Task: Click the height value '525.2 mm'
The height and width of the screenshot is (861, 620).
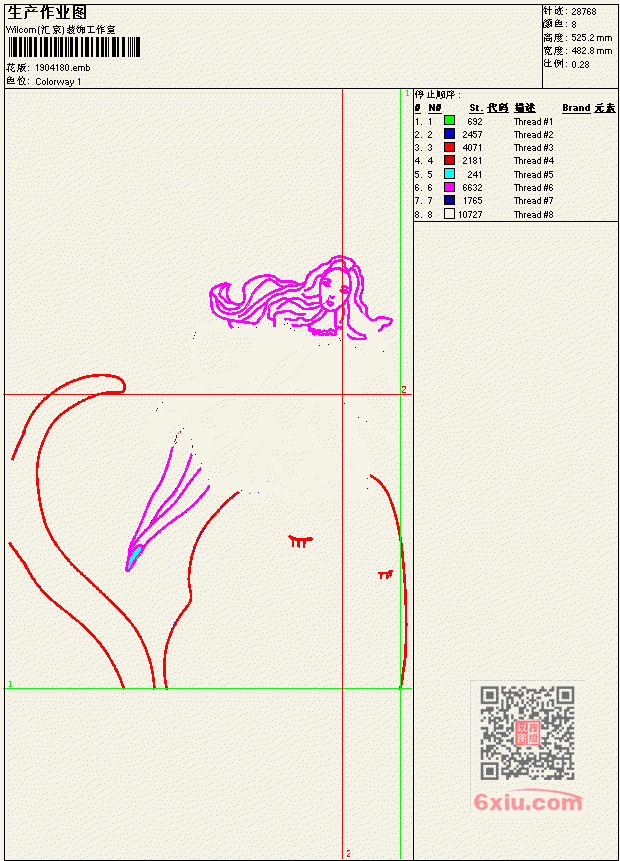Action: [x=591, y=37]
